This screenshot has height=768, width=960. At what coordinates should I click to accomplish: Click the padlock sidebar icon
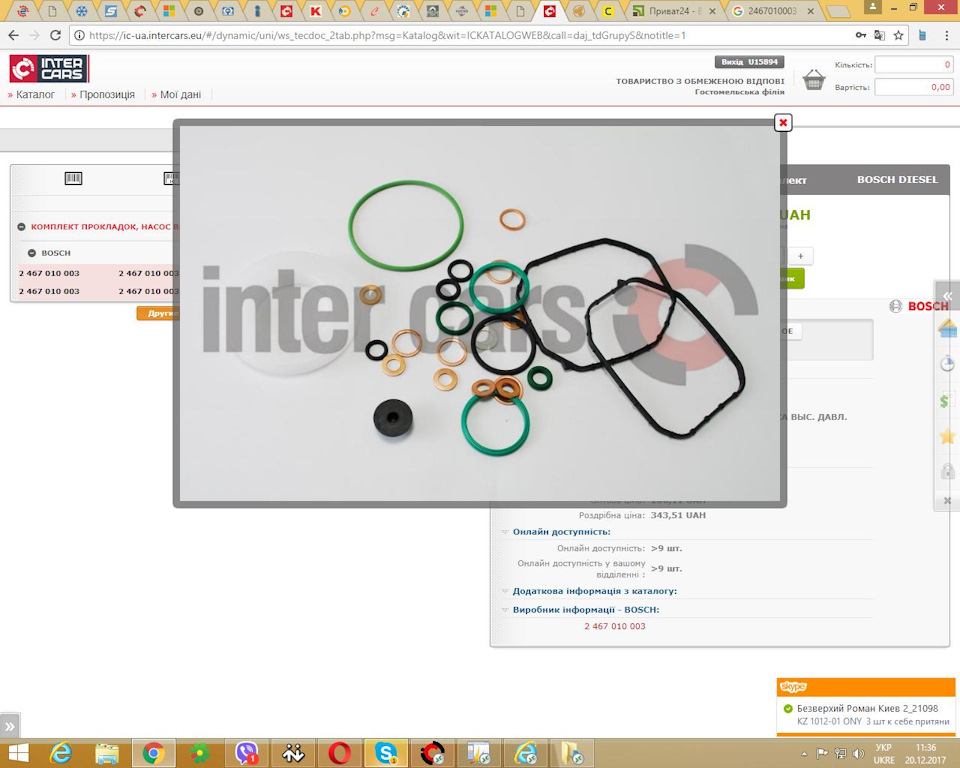(x=947, y=471)
